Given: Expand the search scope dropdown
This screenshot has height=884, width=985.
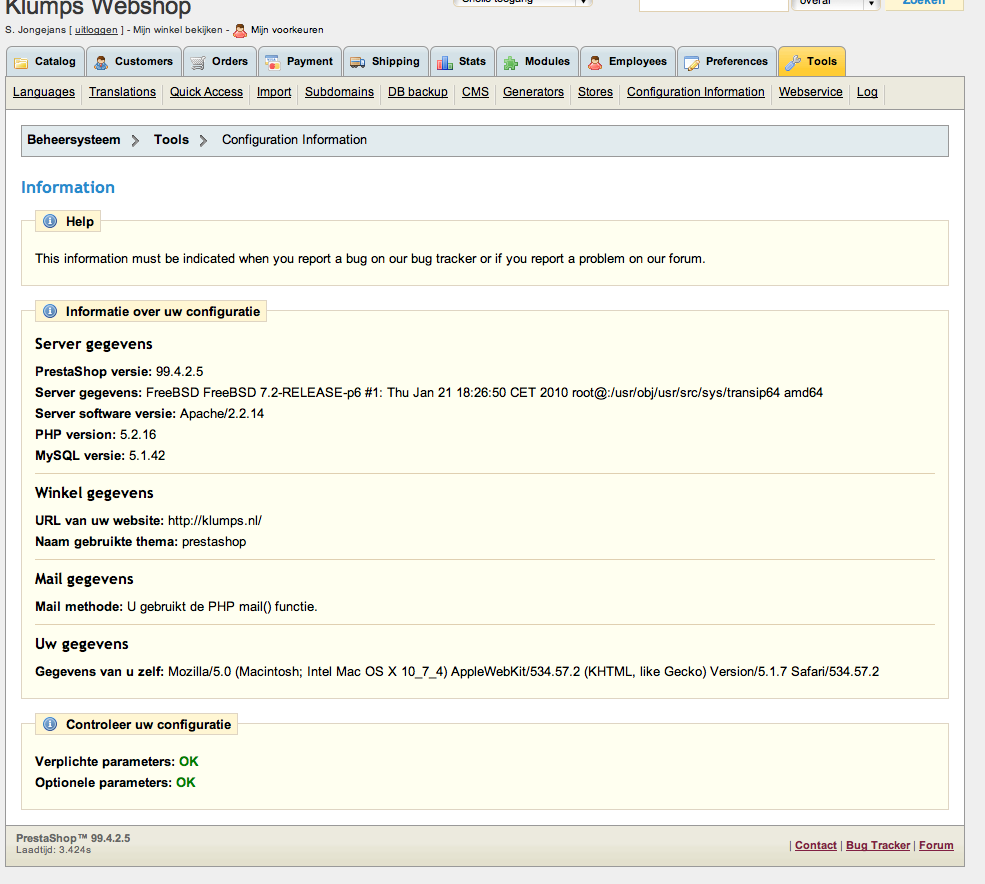Looking at the screenshot, I should [835, 3].
